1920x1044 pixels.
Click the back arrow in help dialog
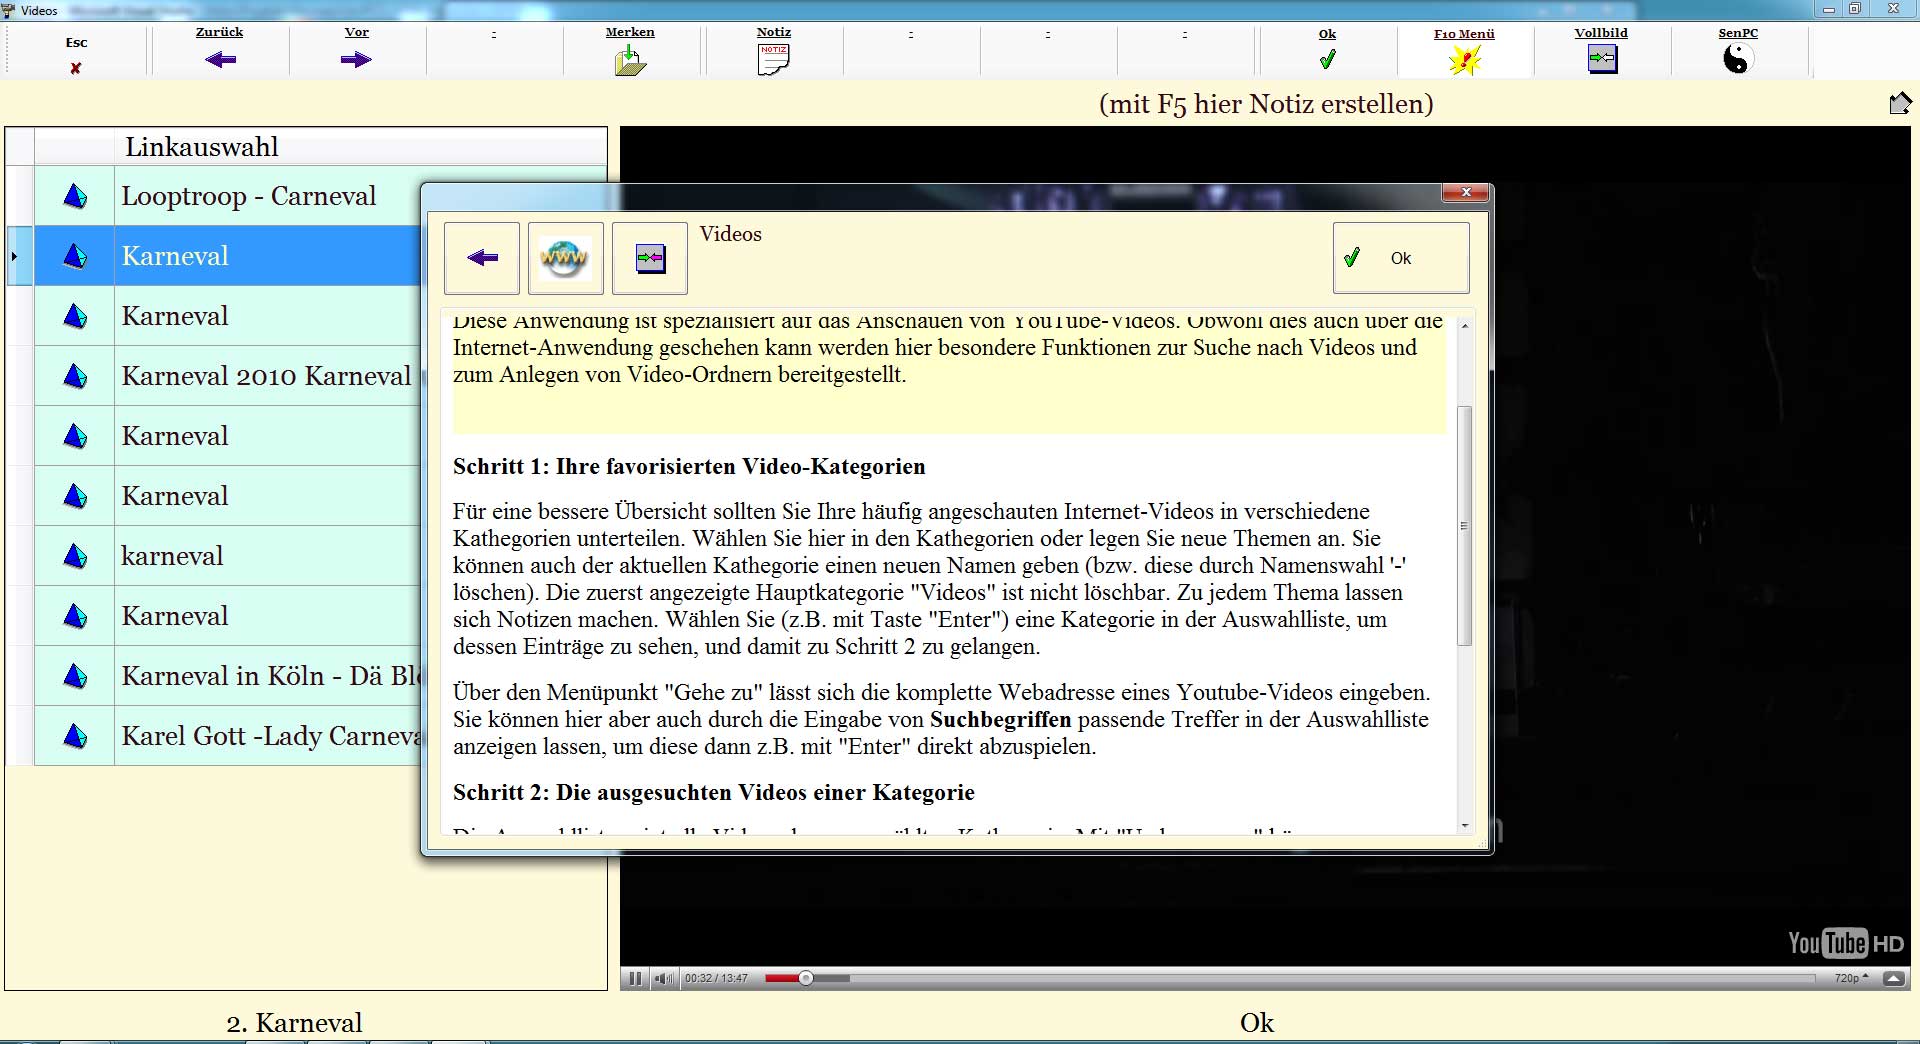482,258
